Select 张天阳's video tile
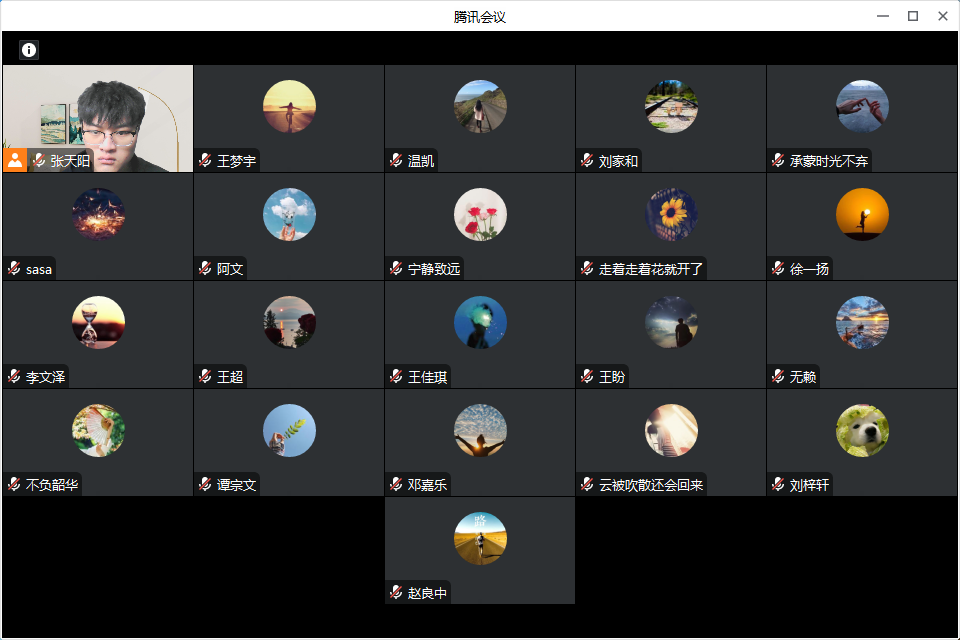 point(98,119)
